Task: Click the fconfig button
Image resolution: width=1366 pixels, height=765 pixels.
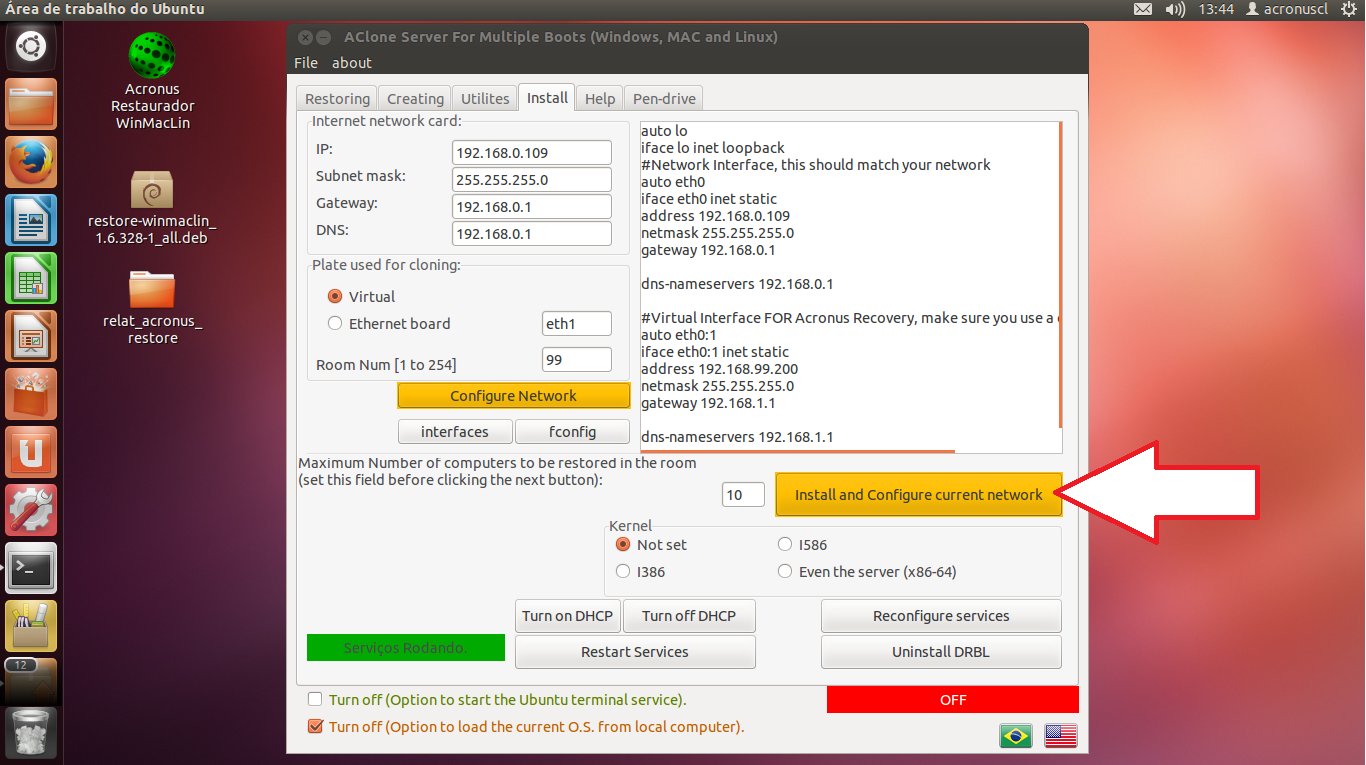Action: click(572, 432)
